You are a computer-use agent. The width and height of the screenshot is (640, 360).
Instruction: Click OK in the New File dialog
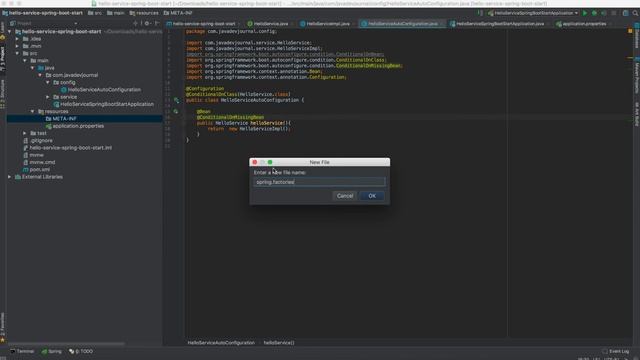(x=371, y=196)
